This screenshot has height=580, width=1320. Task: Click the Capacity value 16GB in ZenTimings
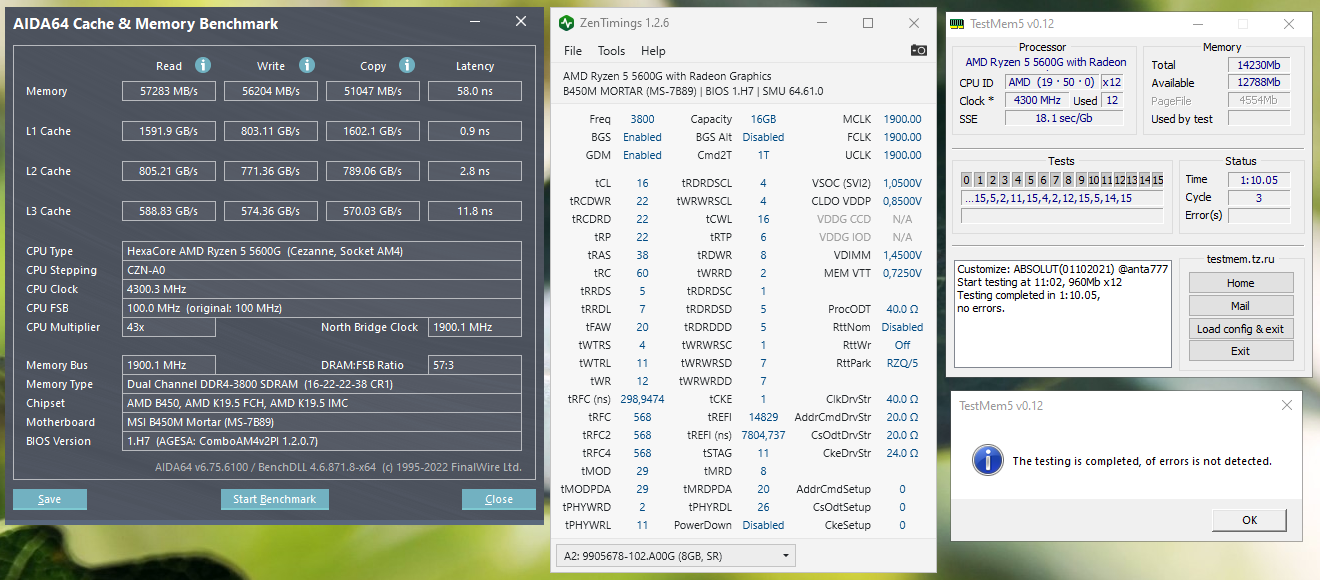763,119
